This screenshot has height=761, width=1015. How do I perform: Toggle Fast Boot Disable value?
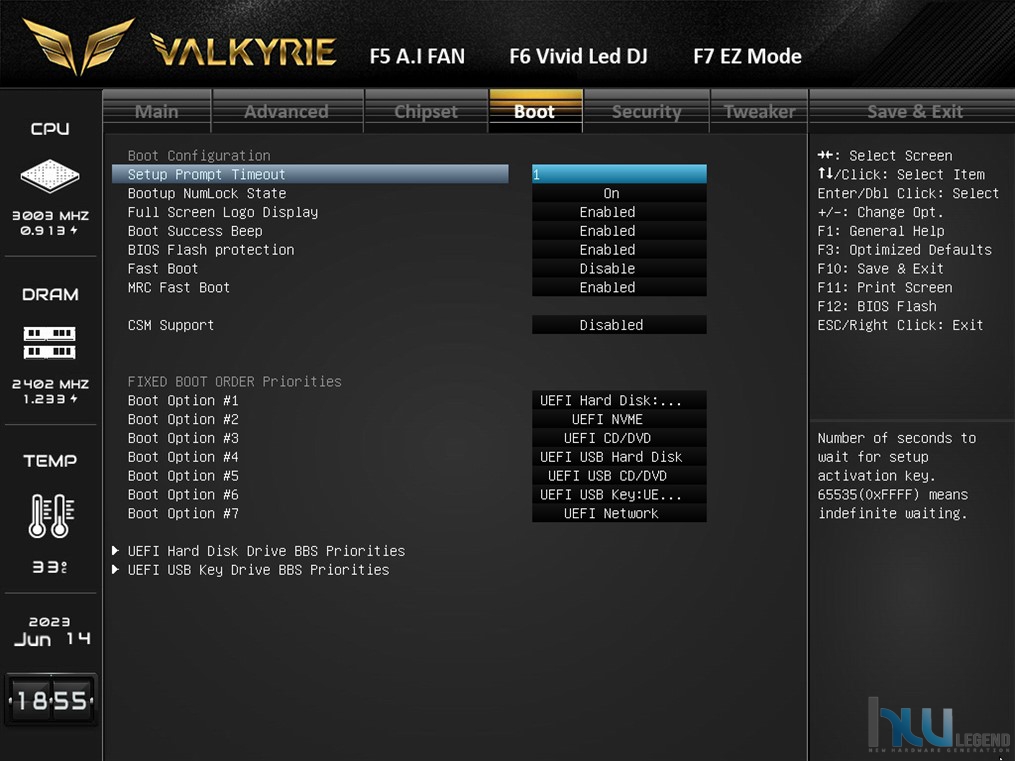tap(619, 269)
